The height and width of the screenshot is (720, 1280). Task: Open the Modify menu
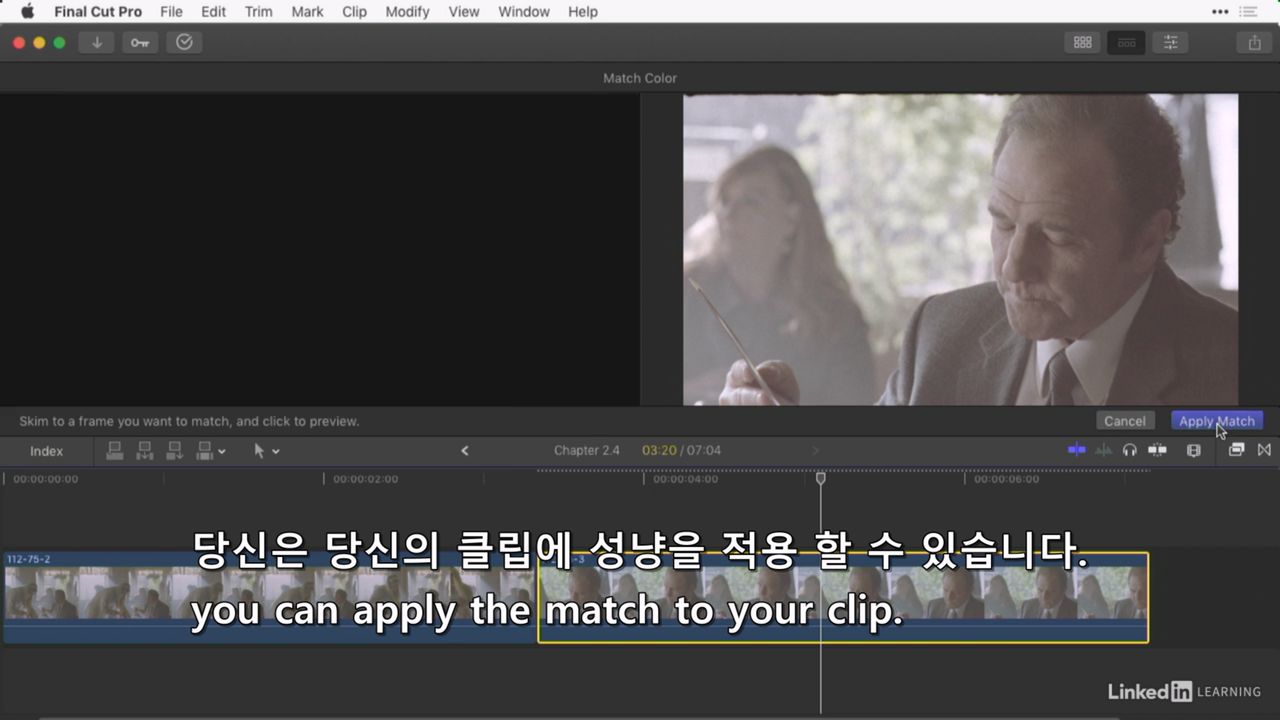pyautogui.click(x=407, y=12)
